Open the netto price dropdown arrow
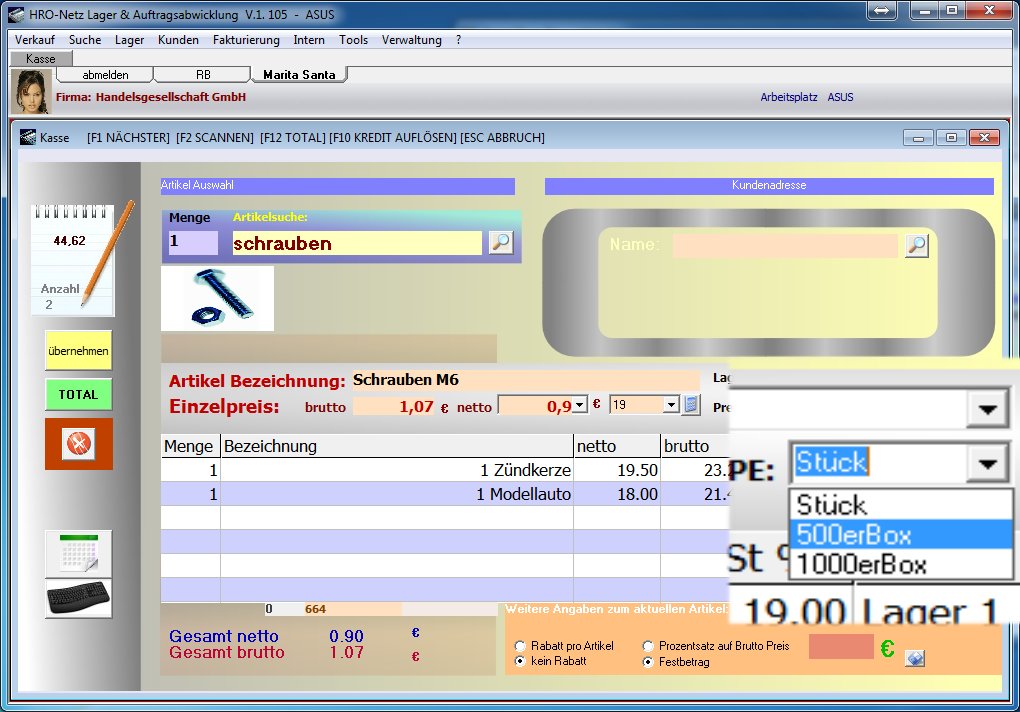Screen dimensions: 1020x712 (581, 405)
